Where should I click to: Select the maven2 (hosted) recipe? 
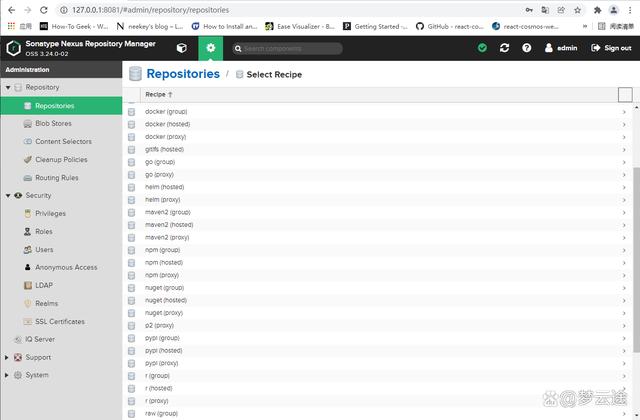(x=378, y=225)
